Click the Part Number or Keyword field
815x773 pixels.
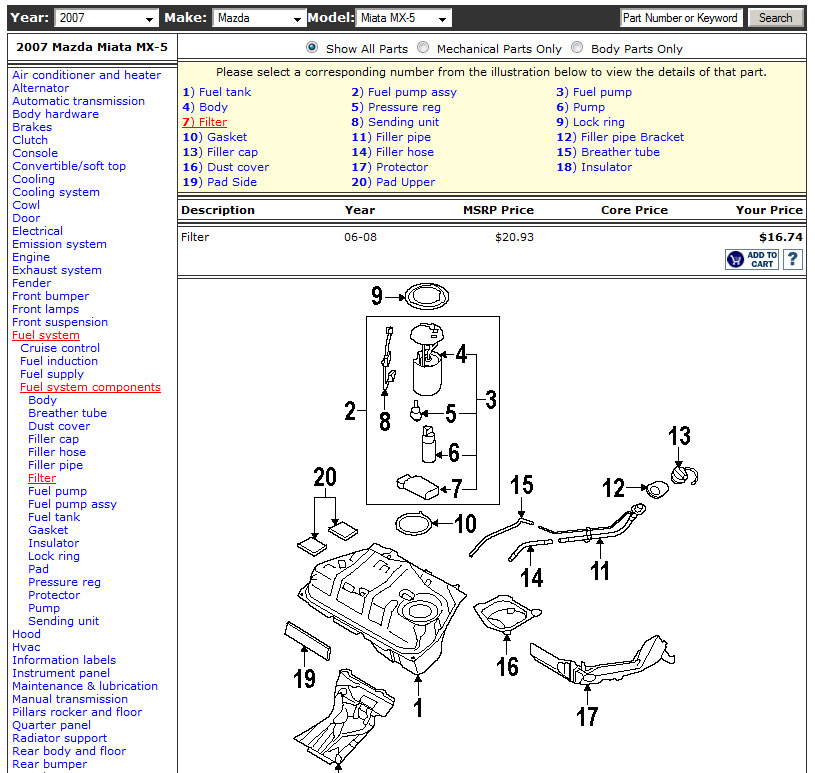(681, 18)
